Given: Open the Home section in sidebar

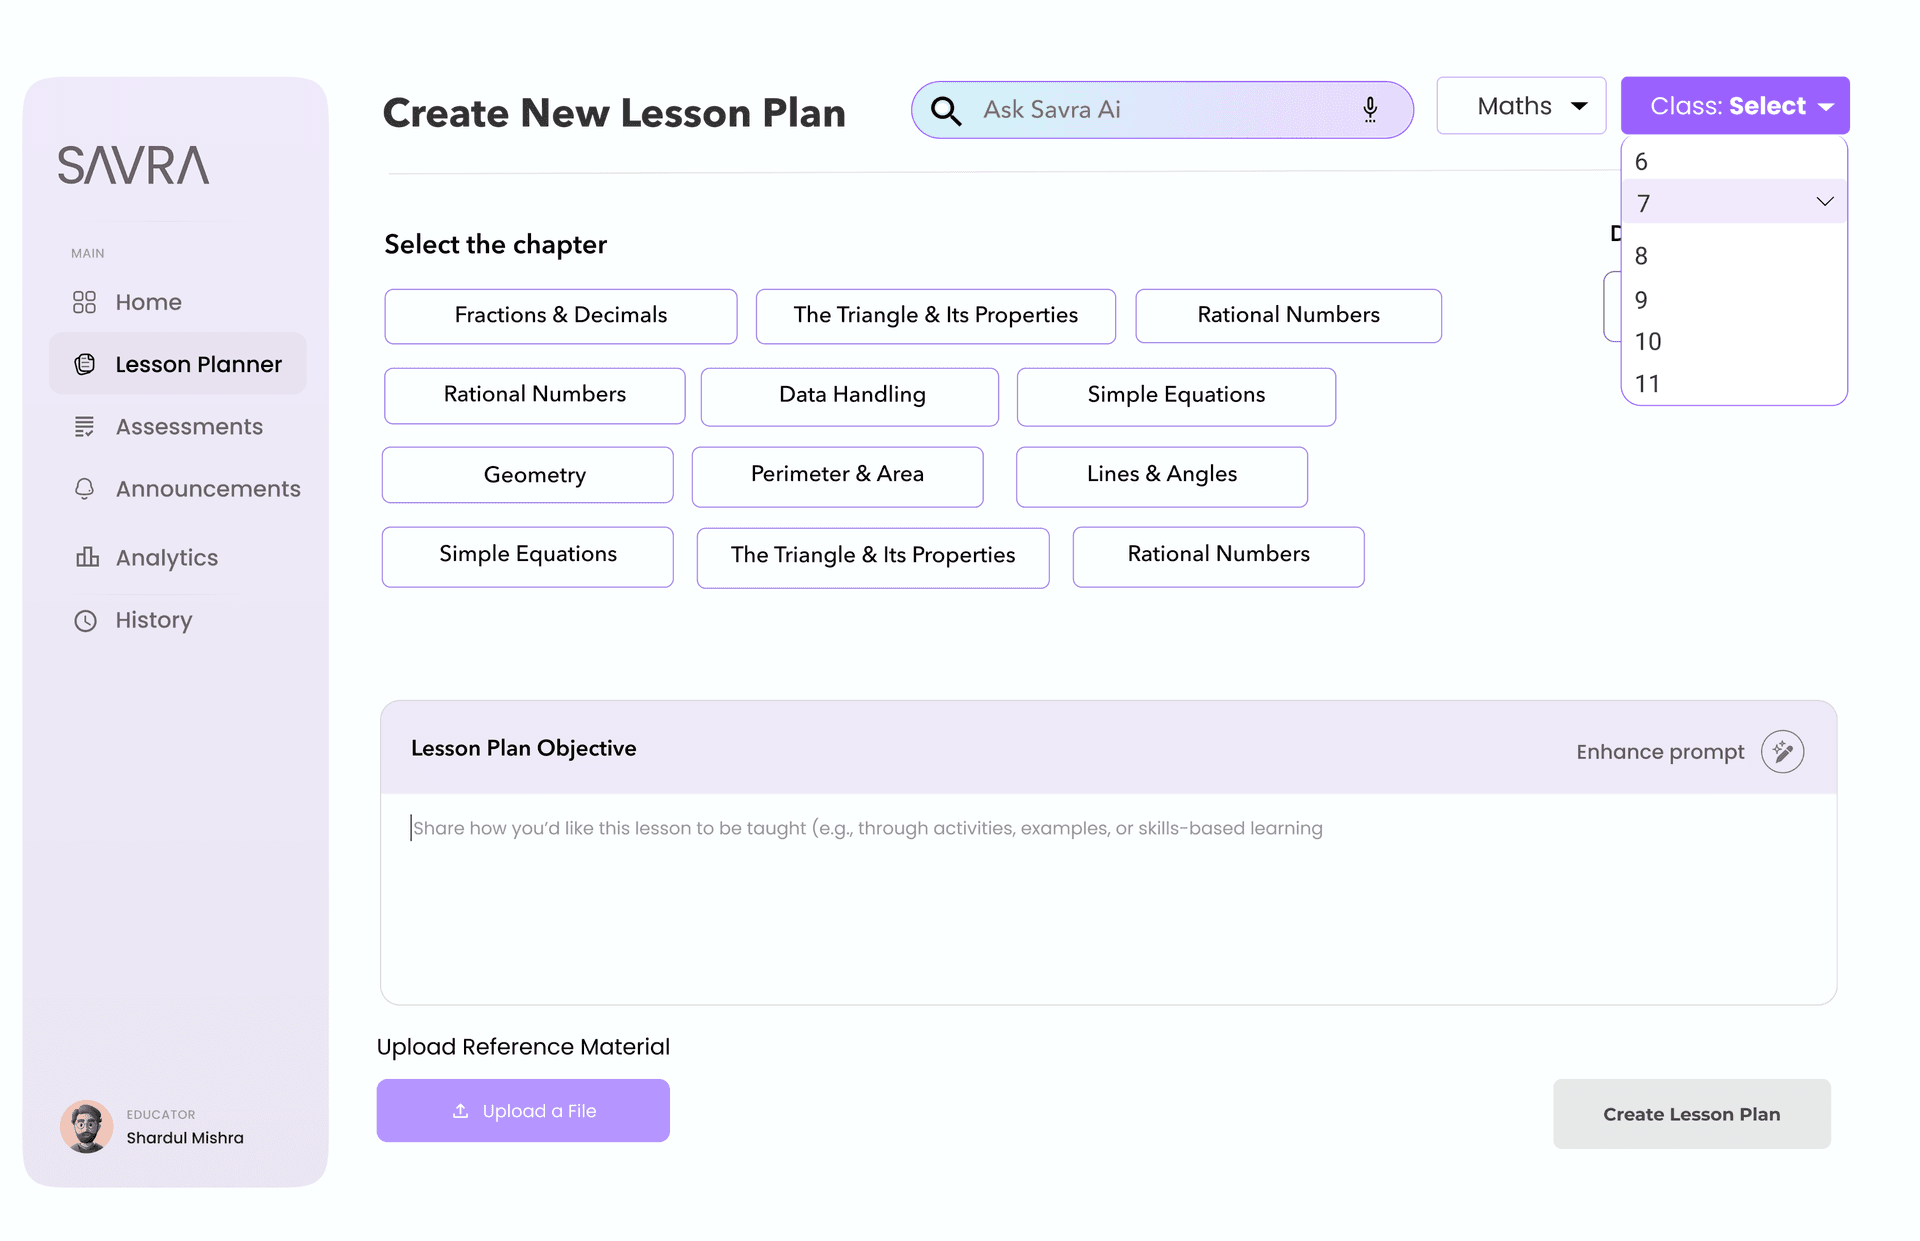Looking at the screenshot, I should [148, 301].
